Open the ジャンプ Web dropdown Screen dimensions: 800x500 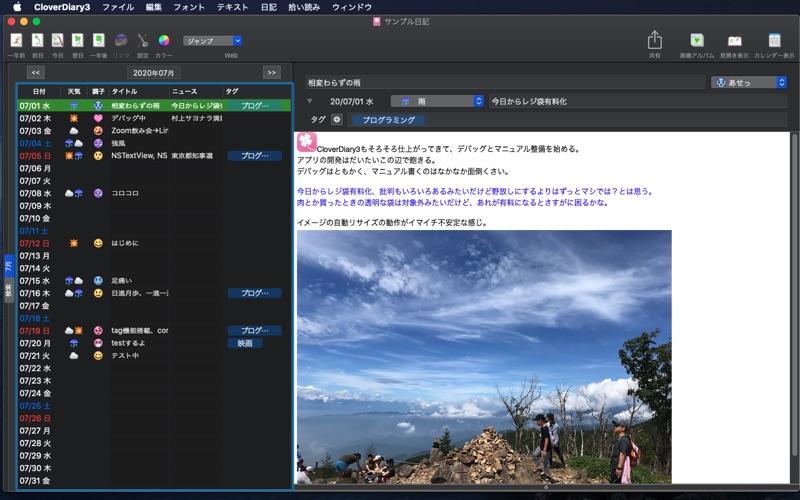coord(212,41)
